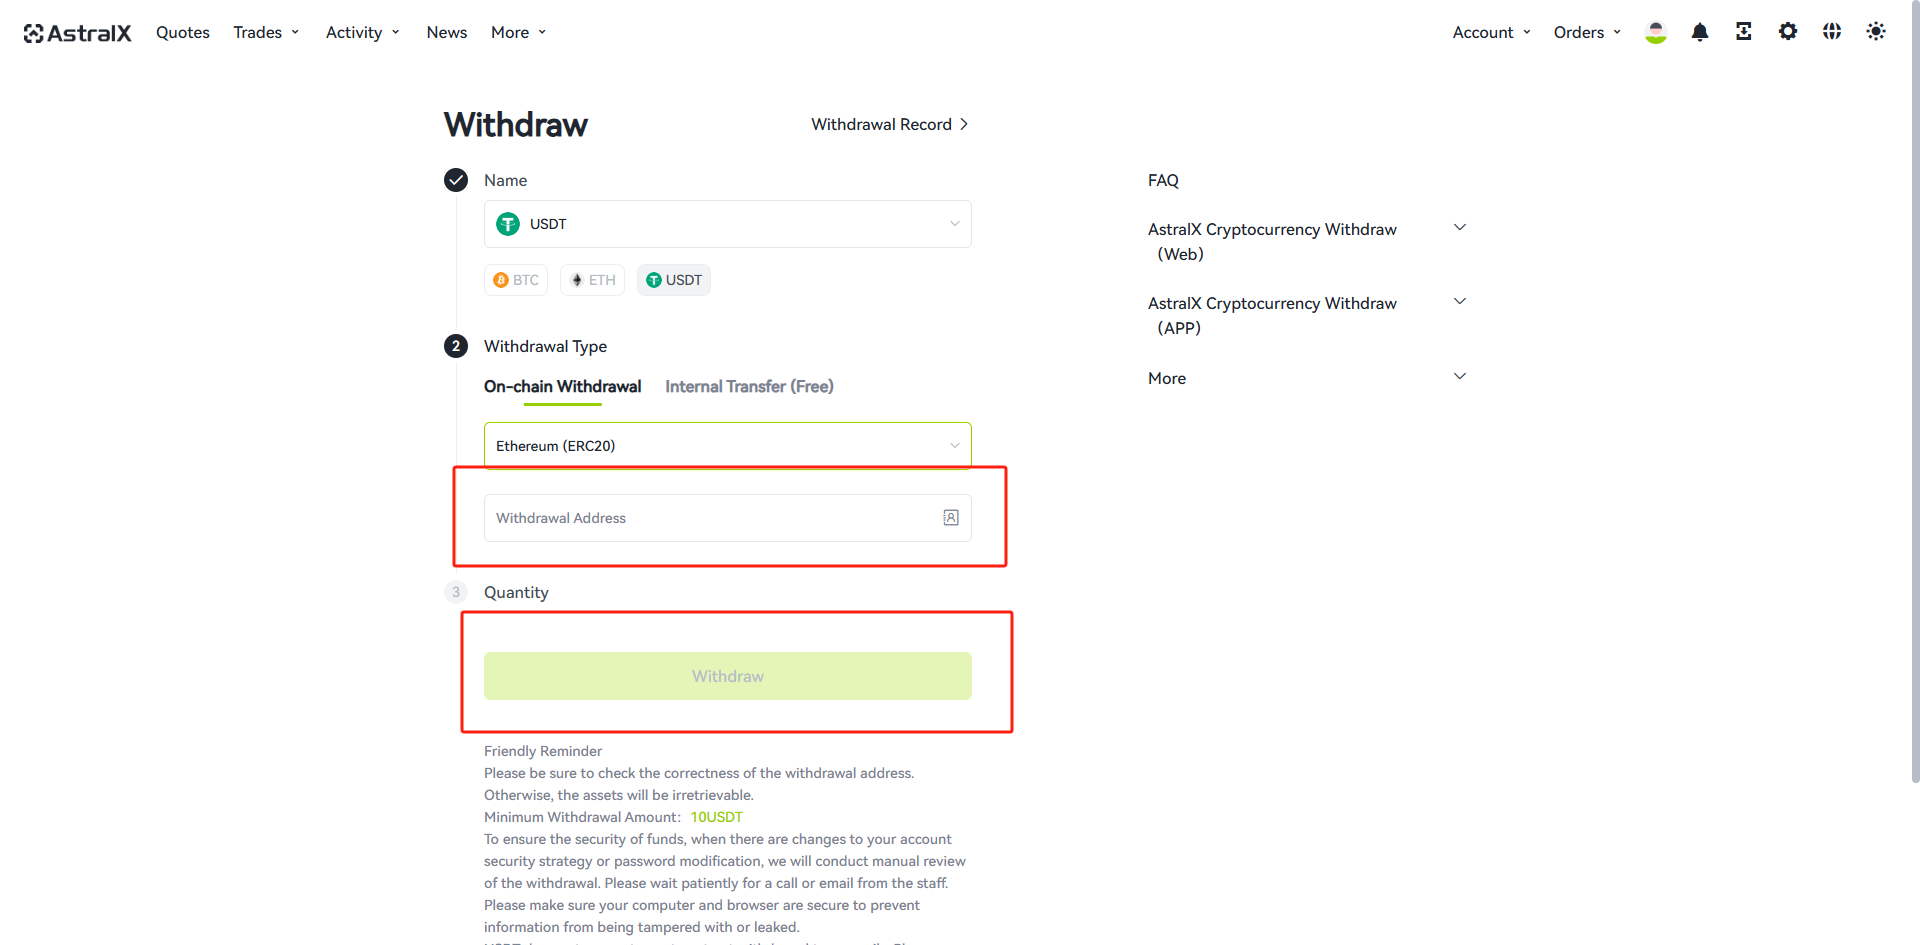Open the language globe icon

click(x=1832, y=32)
